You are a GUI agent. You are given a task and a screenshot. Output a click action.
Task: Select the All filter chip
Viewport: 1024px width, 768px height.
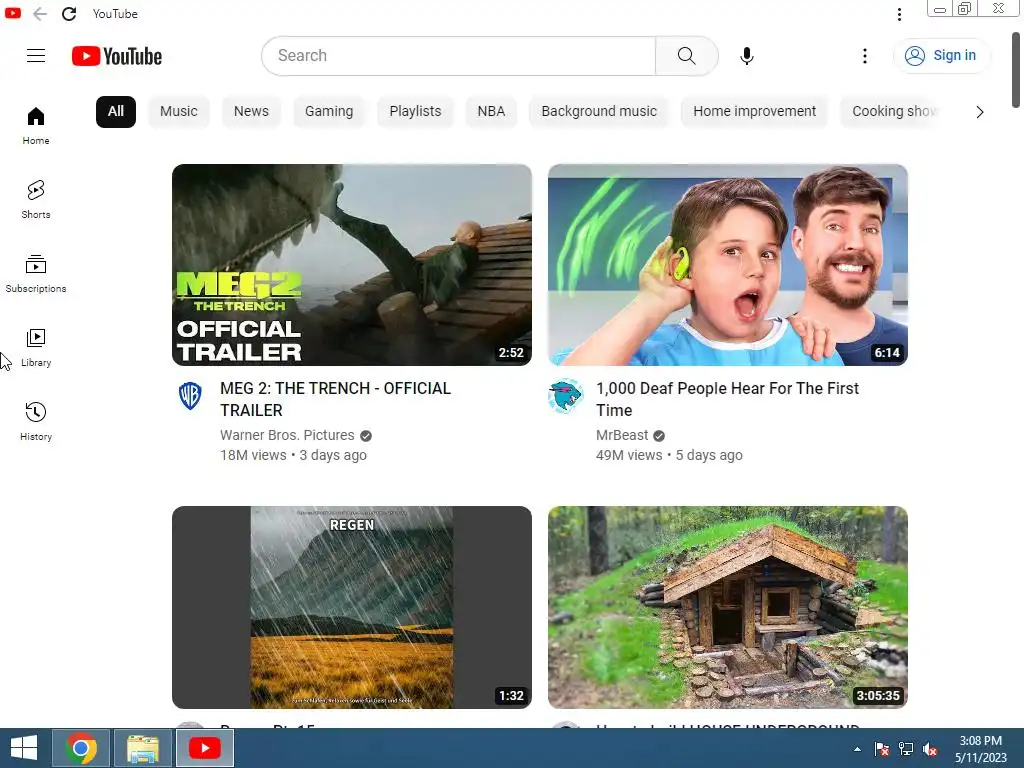pyautogui.click(x=116, y=112)
